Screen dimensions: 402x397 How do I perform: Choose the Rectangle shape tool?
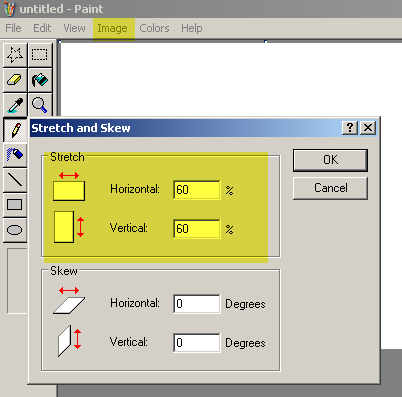15,205
